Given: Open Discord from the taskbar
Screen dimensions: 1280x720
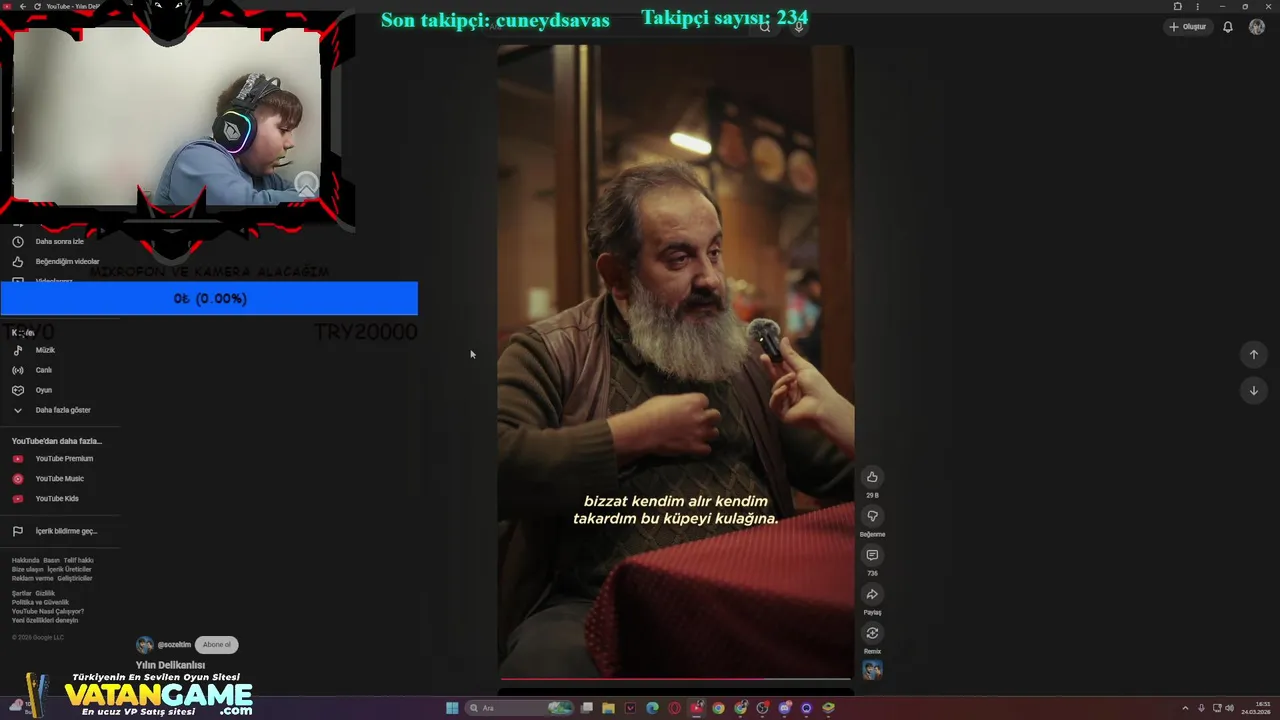Looking at the screenshot, I should pyautogui.click(x=785, y=708).
